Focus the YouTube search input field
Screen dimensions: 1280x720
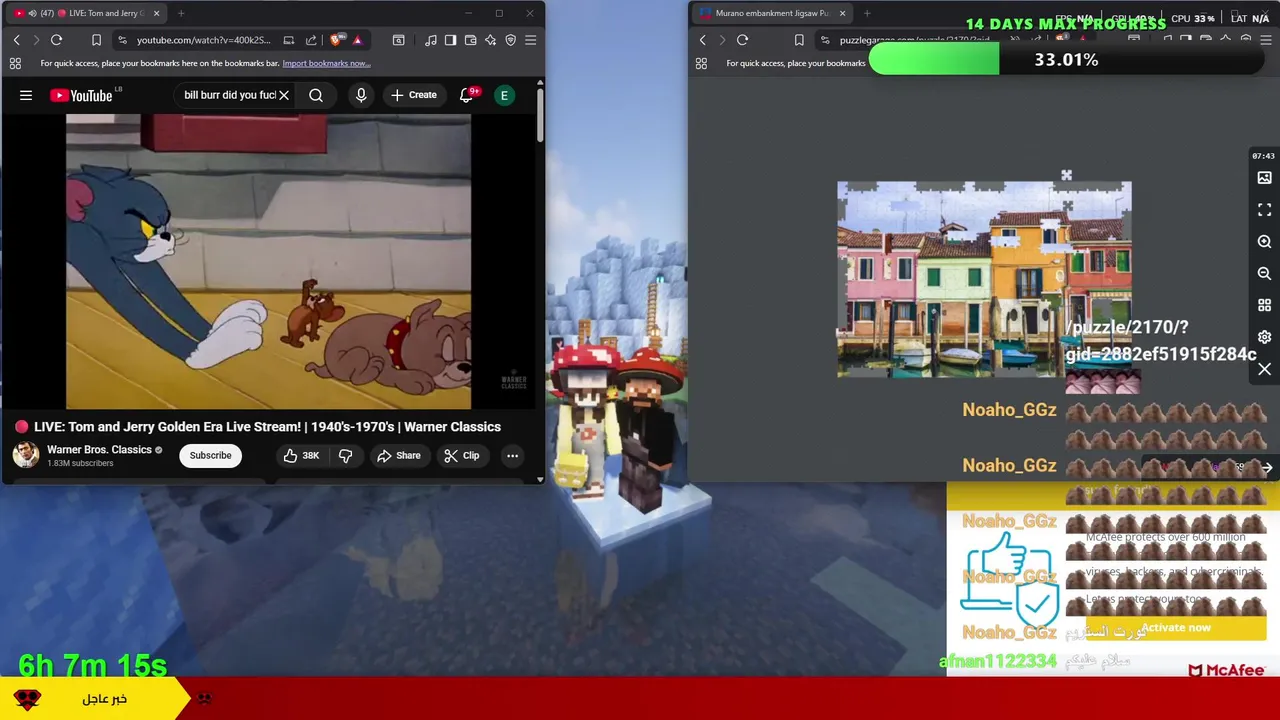point(229,95)
